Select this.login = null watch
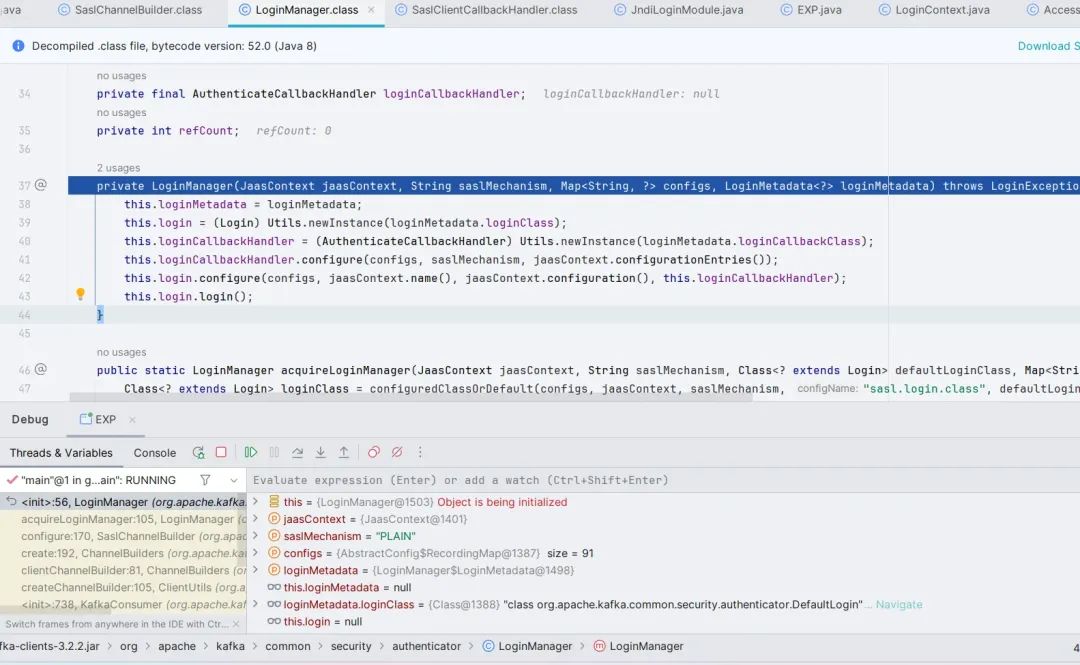1080x665 pixels. pos(314,622)
